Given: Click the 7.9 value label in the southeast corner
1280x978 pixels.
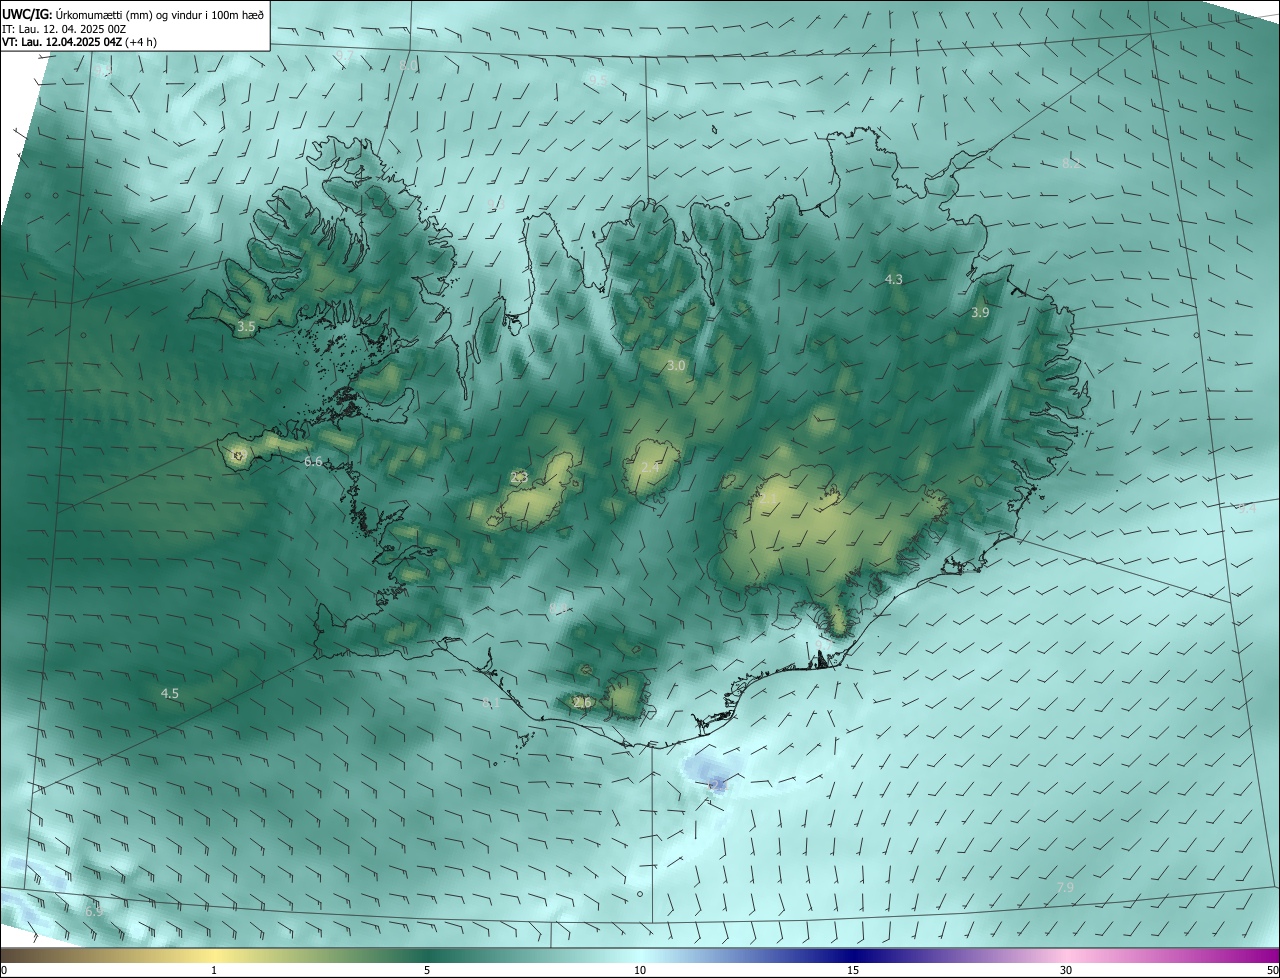Looking at the screenshot, I should pos(1065,887).
